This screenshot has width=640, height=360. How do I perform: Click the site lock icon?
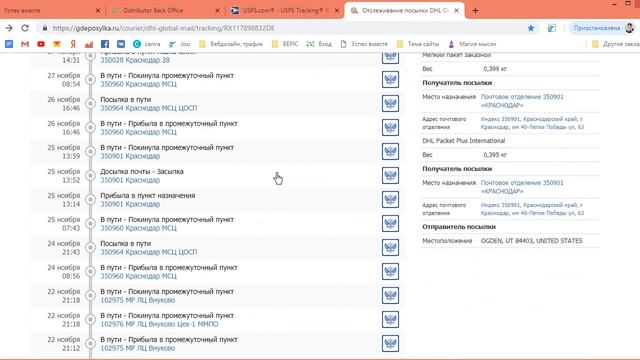click(44, 28)
